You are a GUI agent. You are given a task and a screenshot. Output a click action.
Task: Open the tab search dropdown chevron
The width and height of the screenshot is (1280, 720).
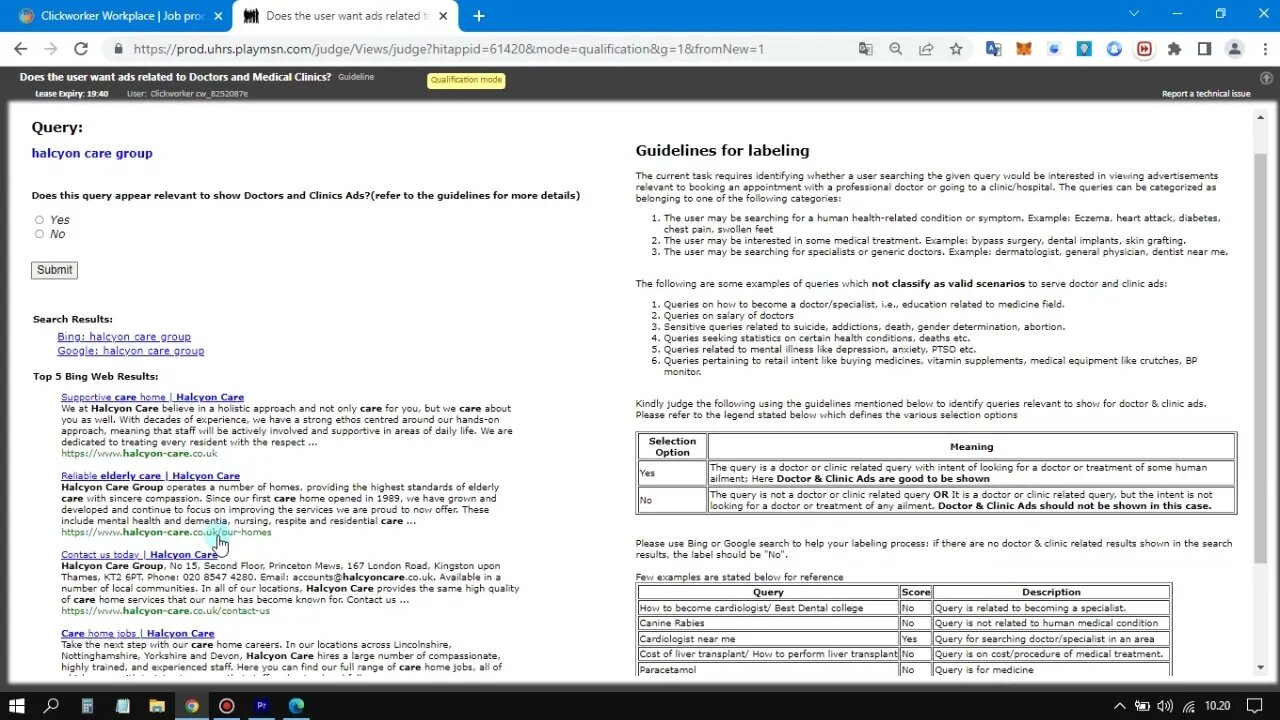pos(1133,14)
